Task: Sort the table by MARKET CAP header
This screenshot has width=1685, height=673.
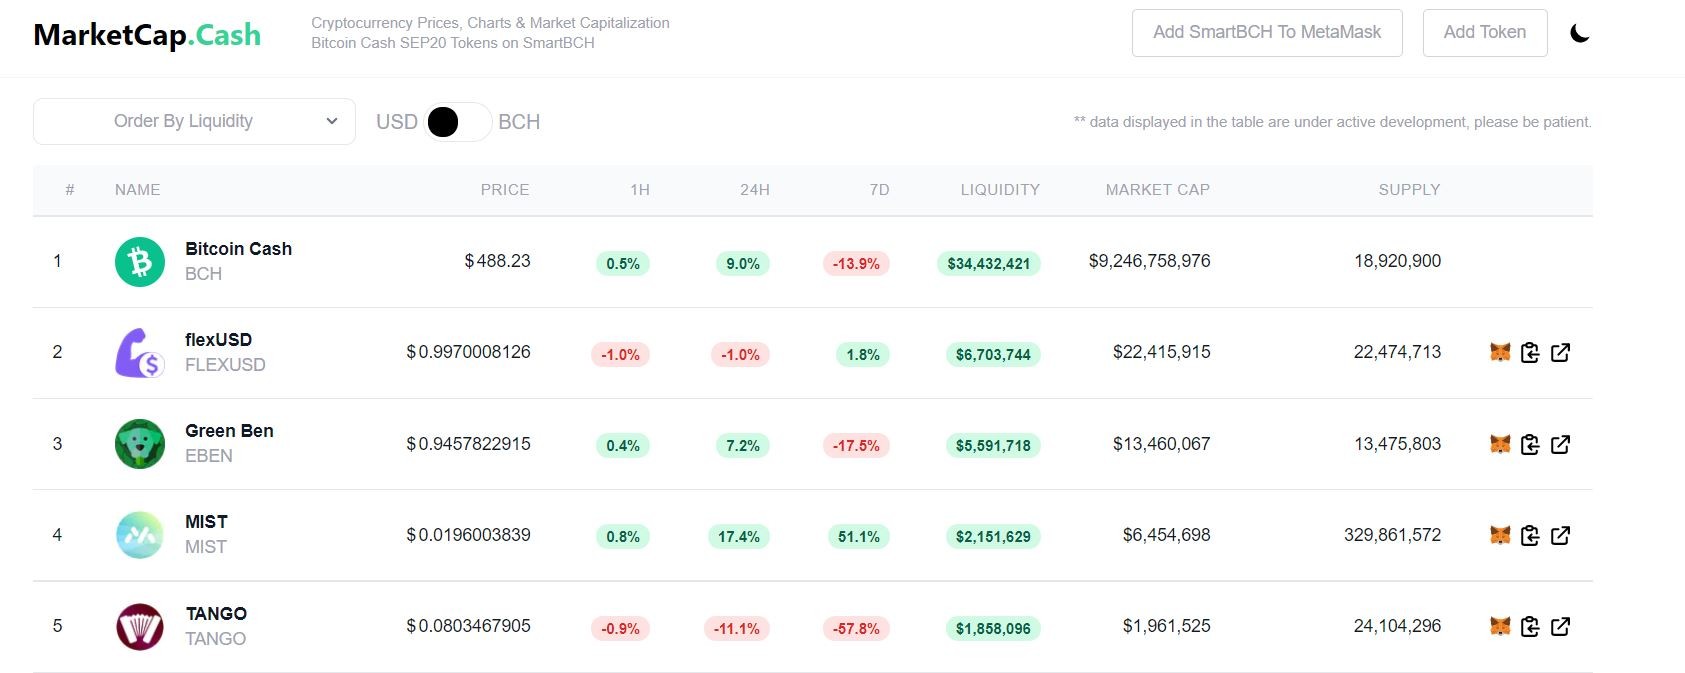Action: click(1157, 190)
